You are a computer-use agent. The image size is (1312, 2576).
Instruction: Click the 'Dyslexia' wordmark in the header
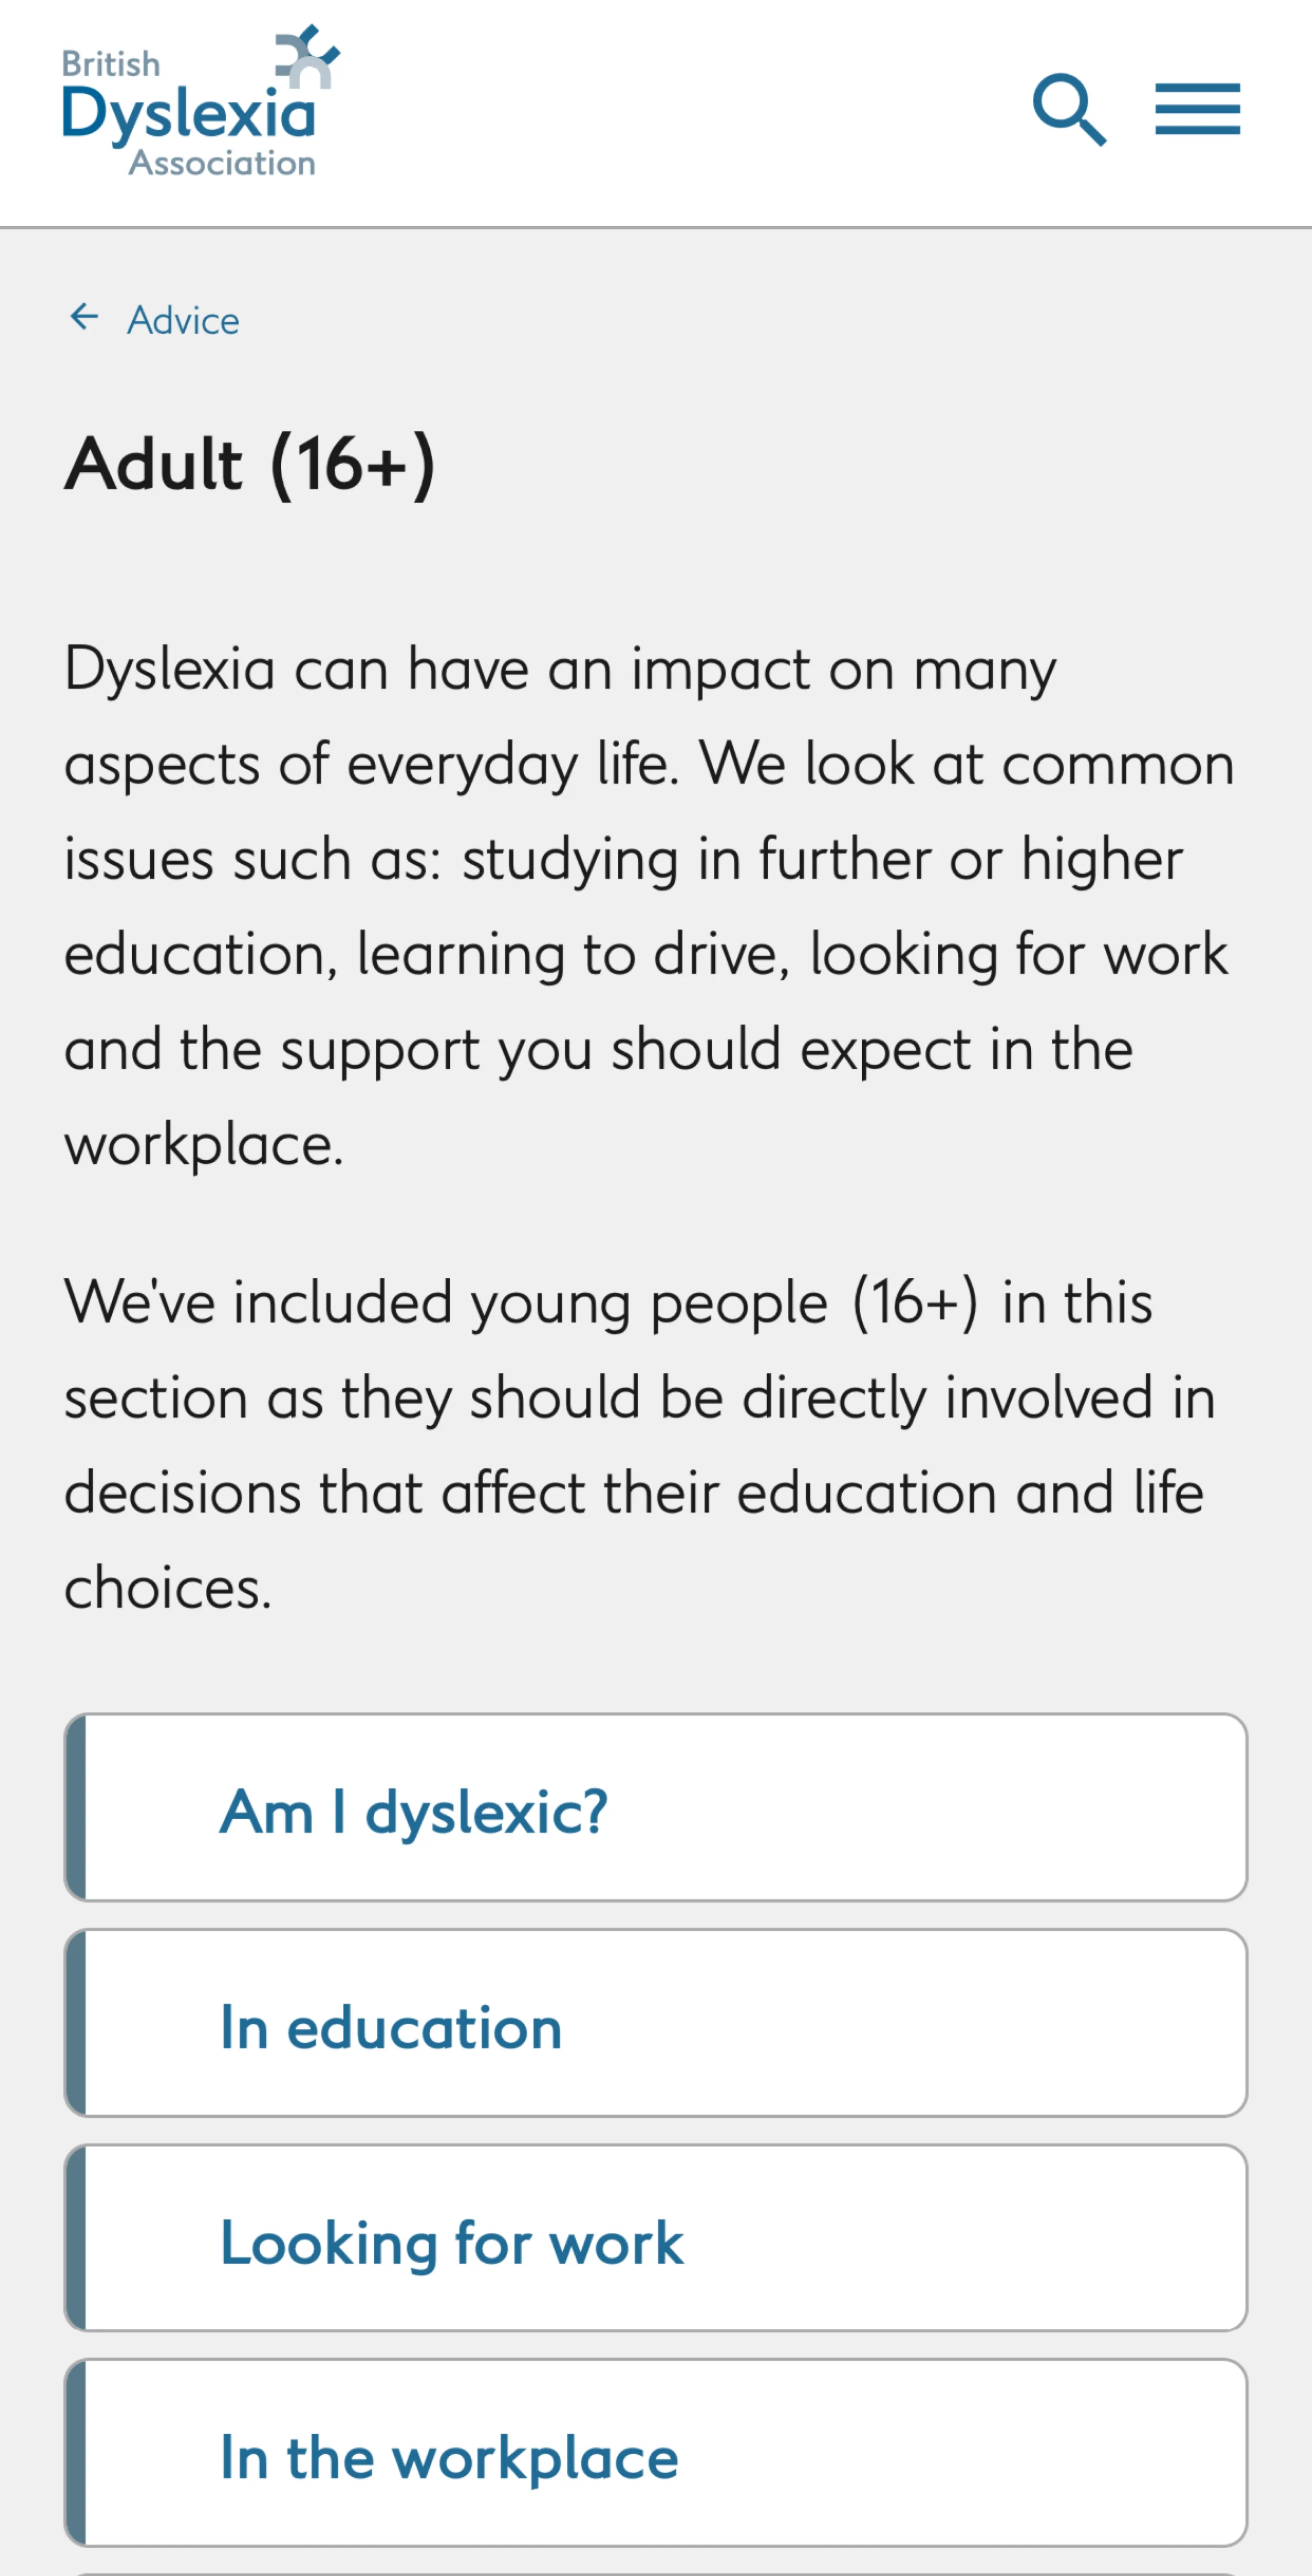pyautogui.click(x=188, y=114)
